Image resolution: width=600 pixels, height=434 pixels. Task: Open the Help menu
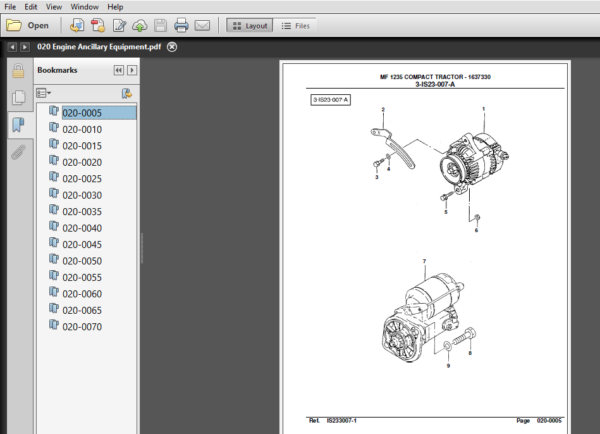pos(115,7)
